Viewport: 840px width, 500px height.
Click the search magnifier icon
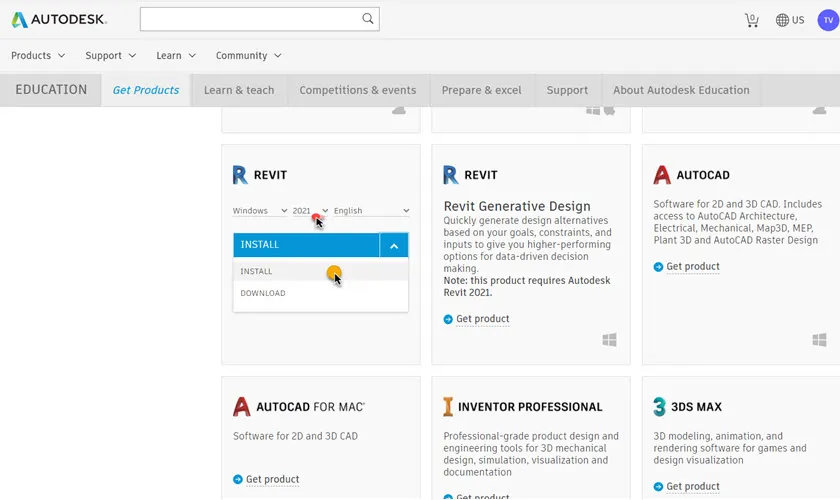click(368, 19)
